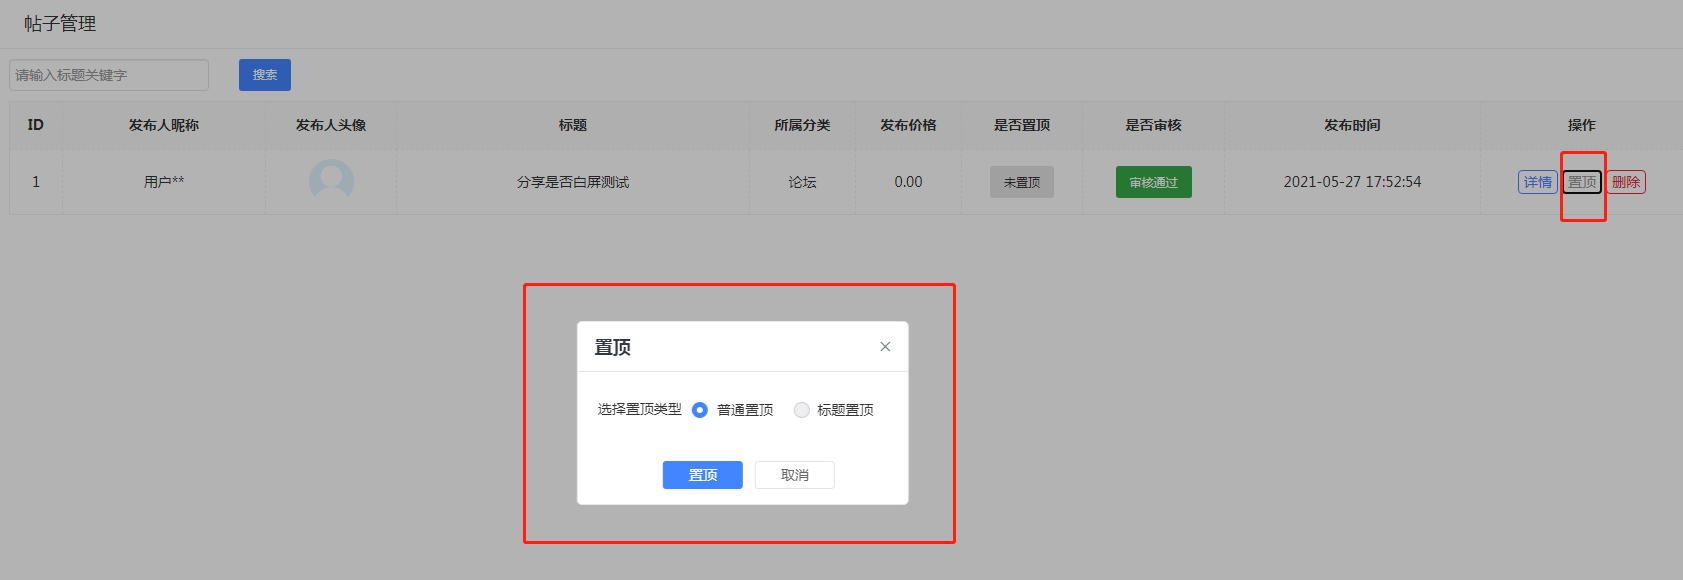Click the 用户** nickname cell
The image size is (1683, 580).
[164, 182]
